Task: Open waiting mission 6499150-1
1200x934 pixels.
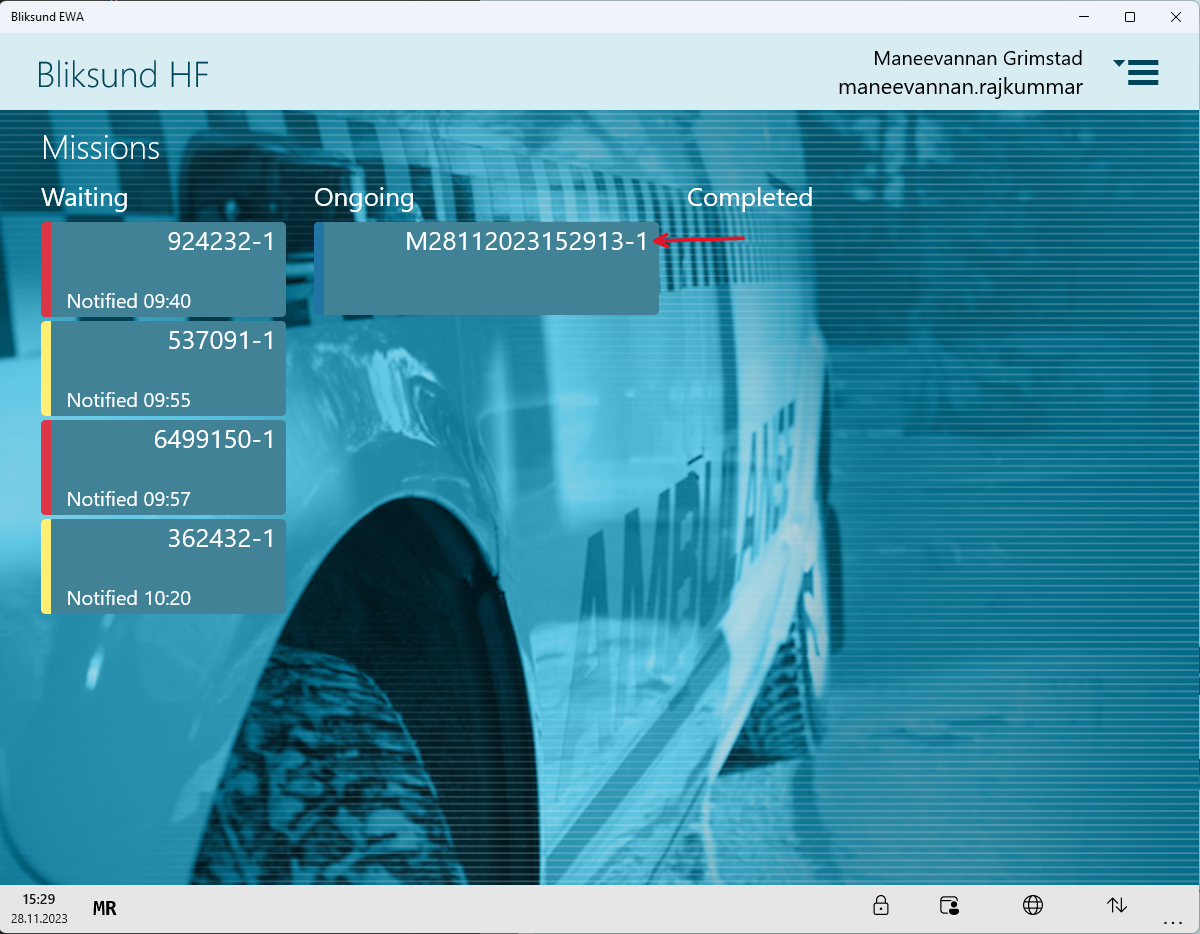Action: pos(164,468)
